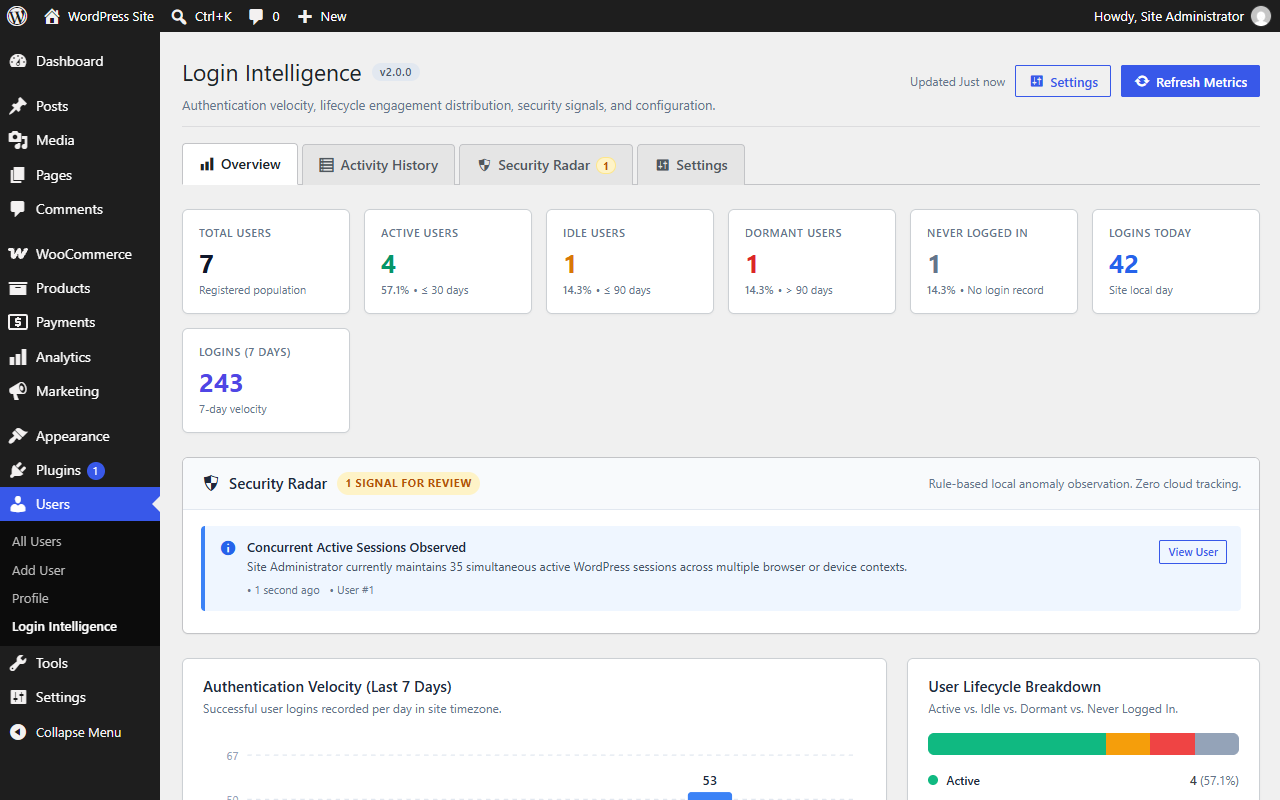Switch to the Settings tab
Image resolution: width=1280 pixels, height=800 pixels.
pyautogui.click(x=691, y=165)
